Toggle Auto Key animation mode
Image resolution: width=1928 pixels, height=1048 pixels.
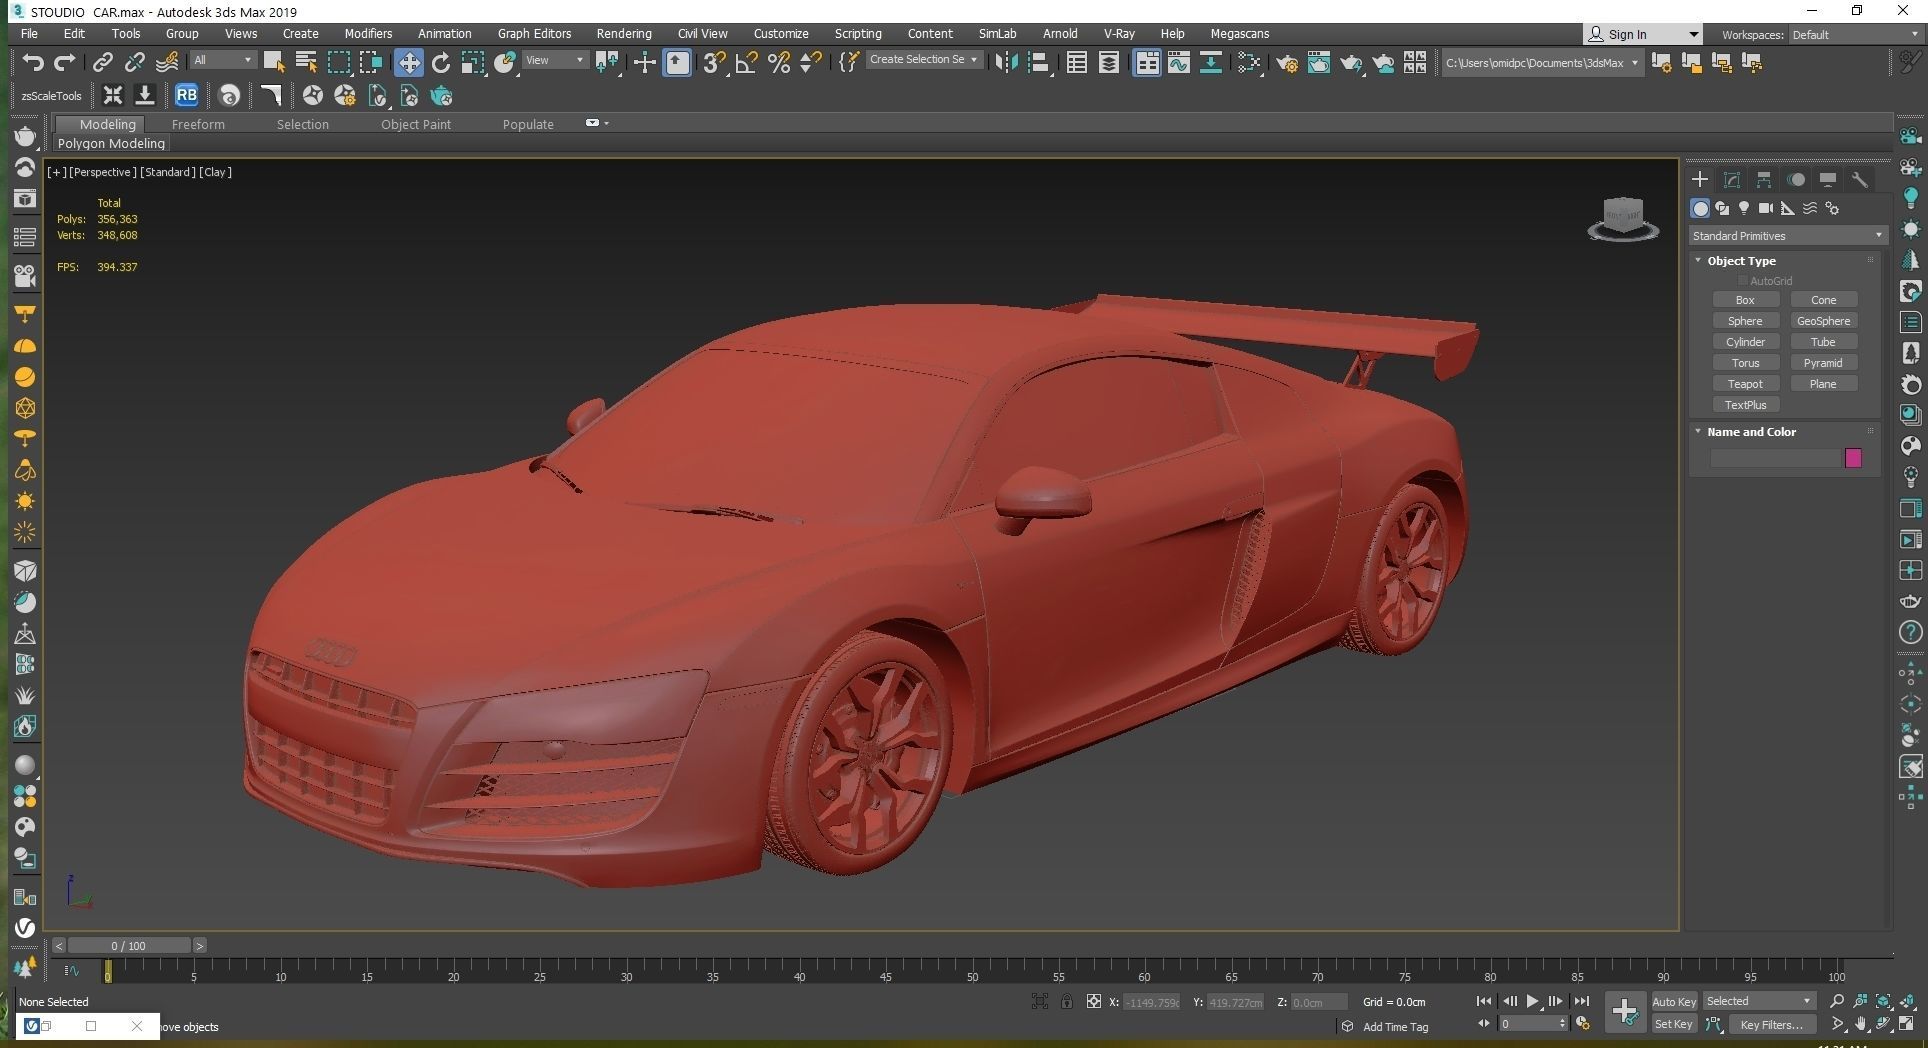pyautogui.click(x=1673, y=1001)
